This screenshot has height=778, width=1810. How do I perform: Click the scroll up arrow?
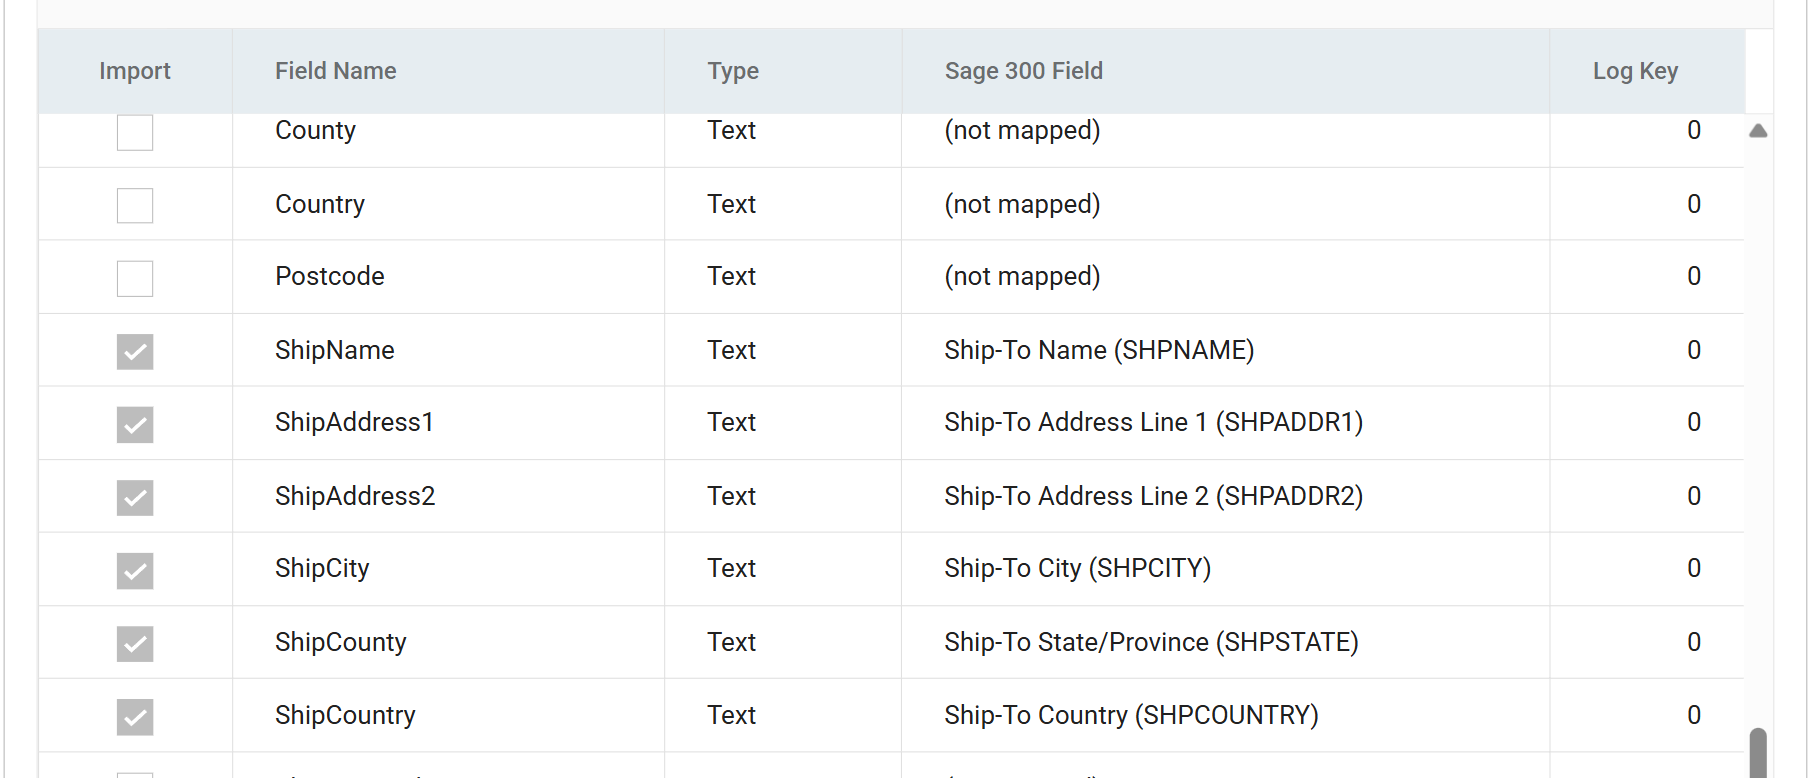click(x=1758, y=131)
